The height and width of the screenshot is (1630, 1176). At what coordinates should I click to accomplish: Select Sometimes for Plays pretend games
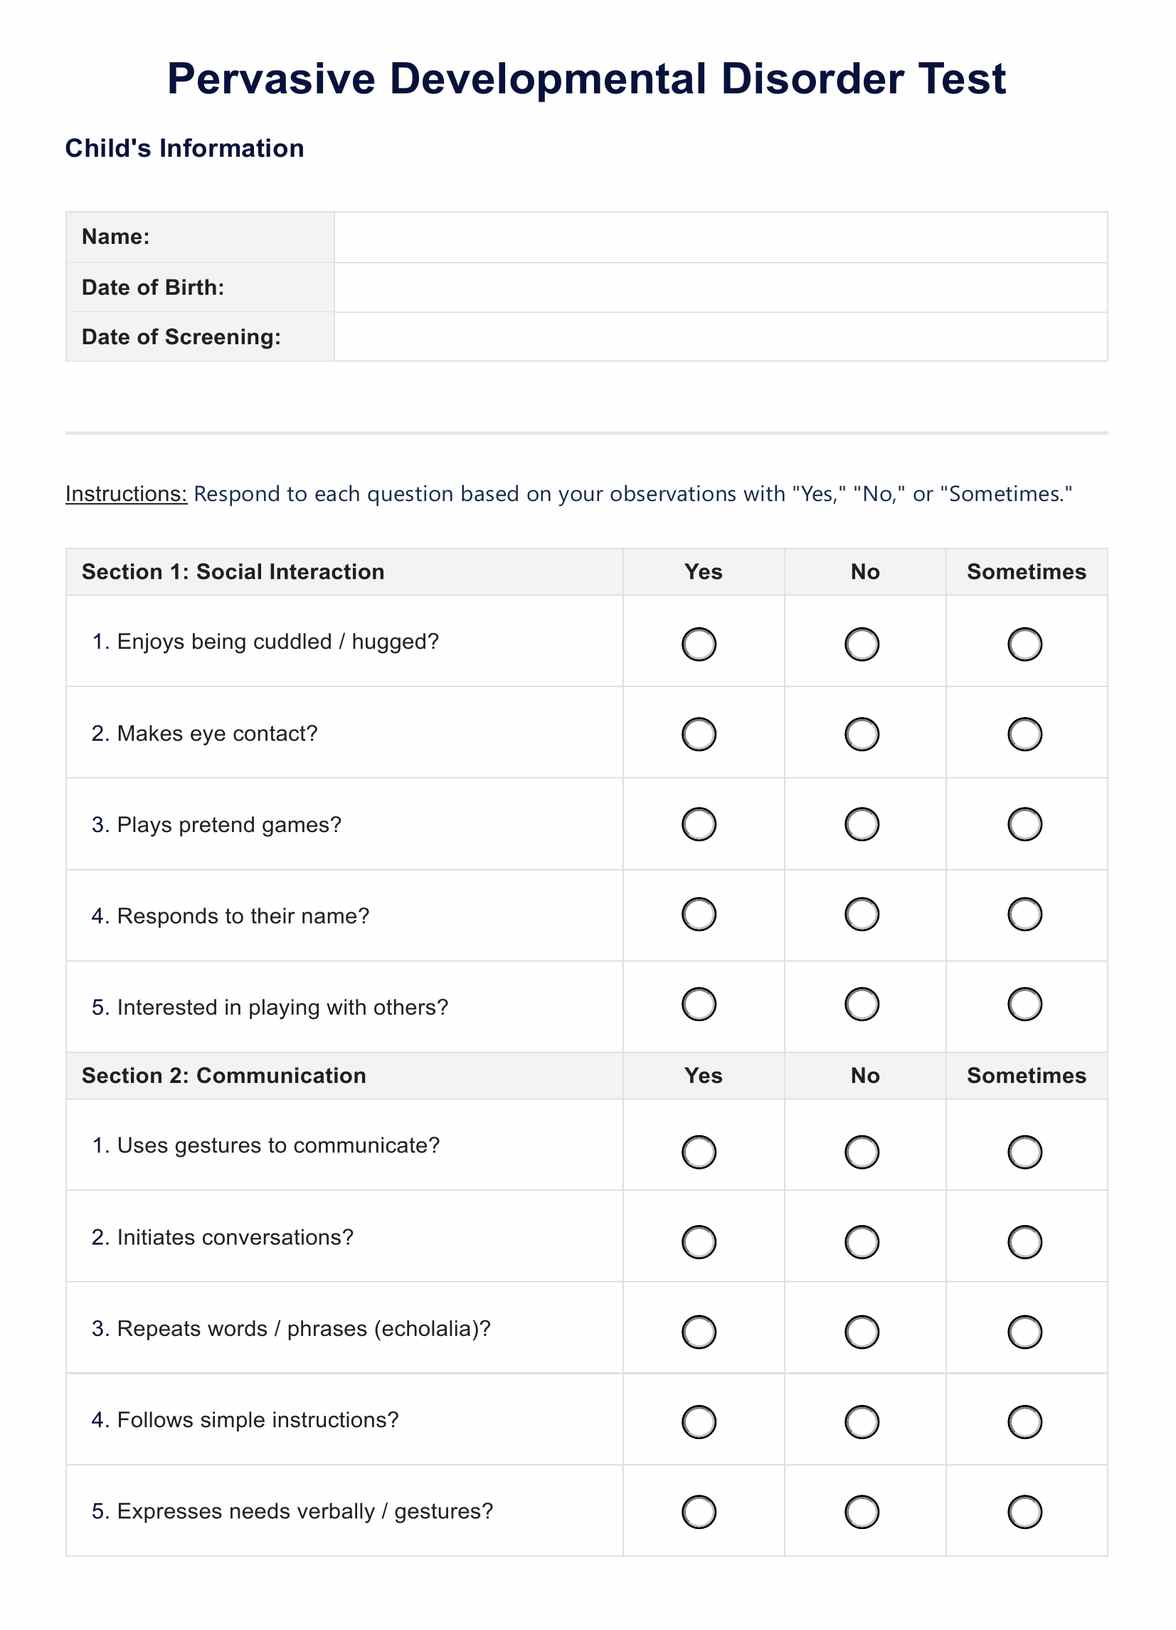click(x=1025, y=824)
